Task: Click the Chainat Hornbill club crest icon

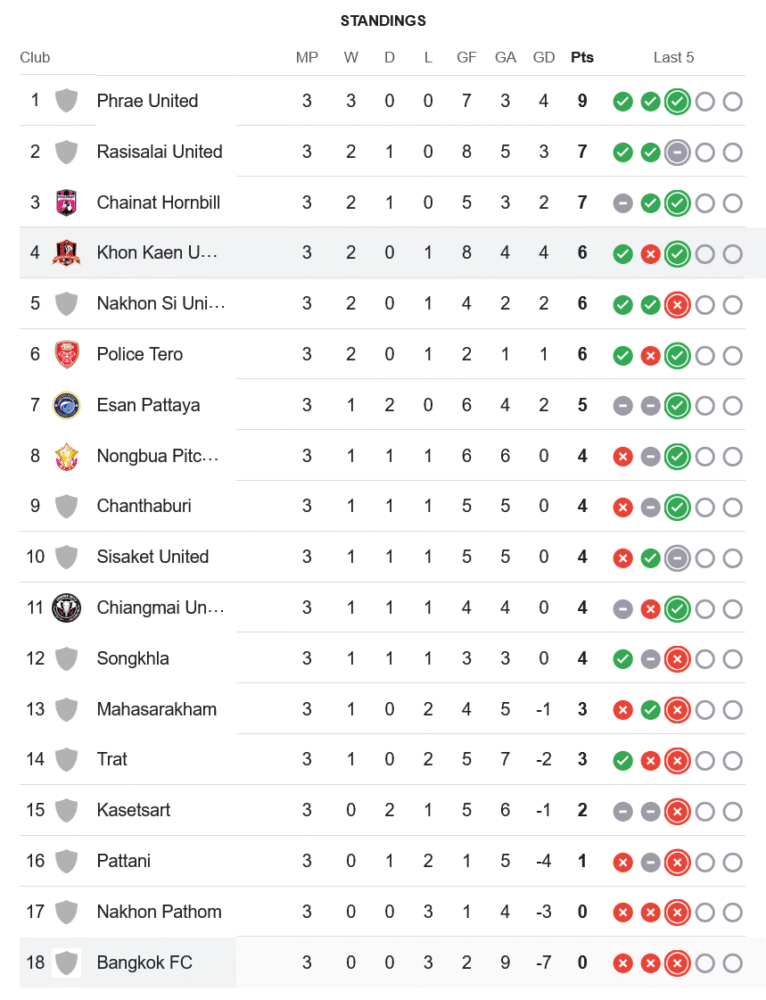Action: [x=66, y=202]
